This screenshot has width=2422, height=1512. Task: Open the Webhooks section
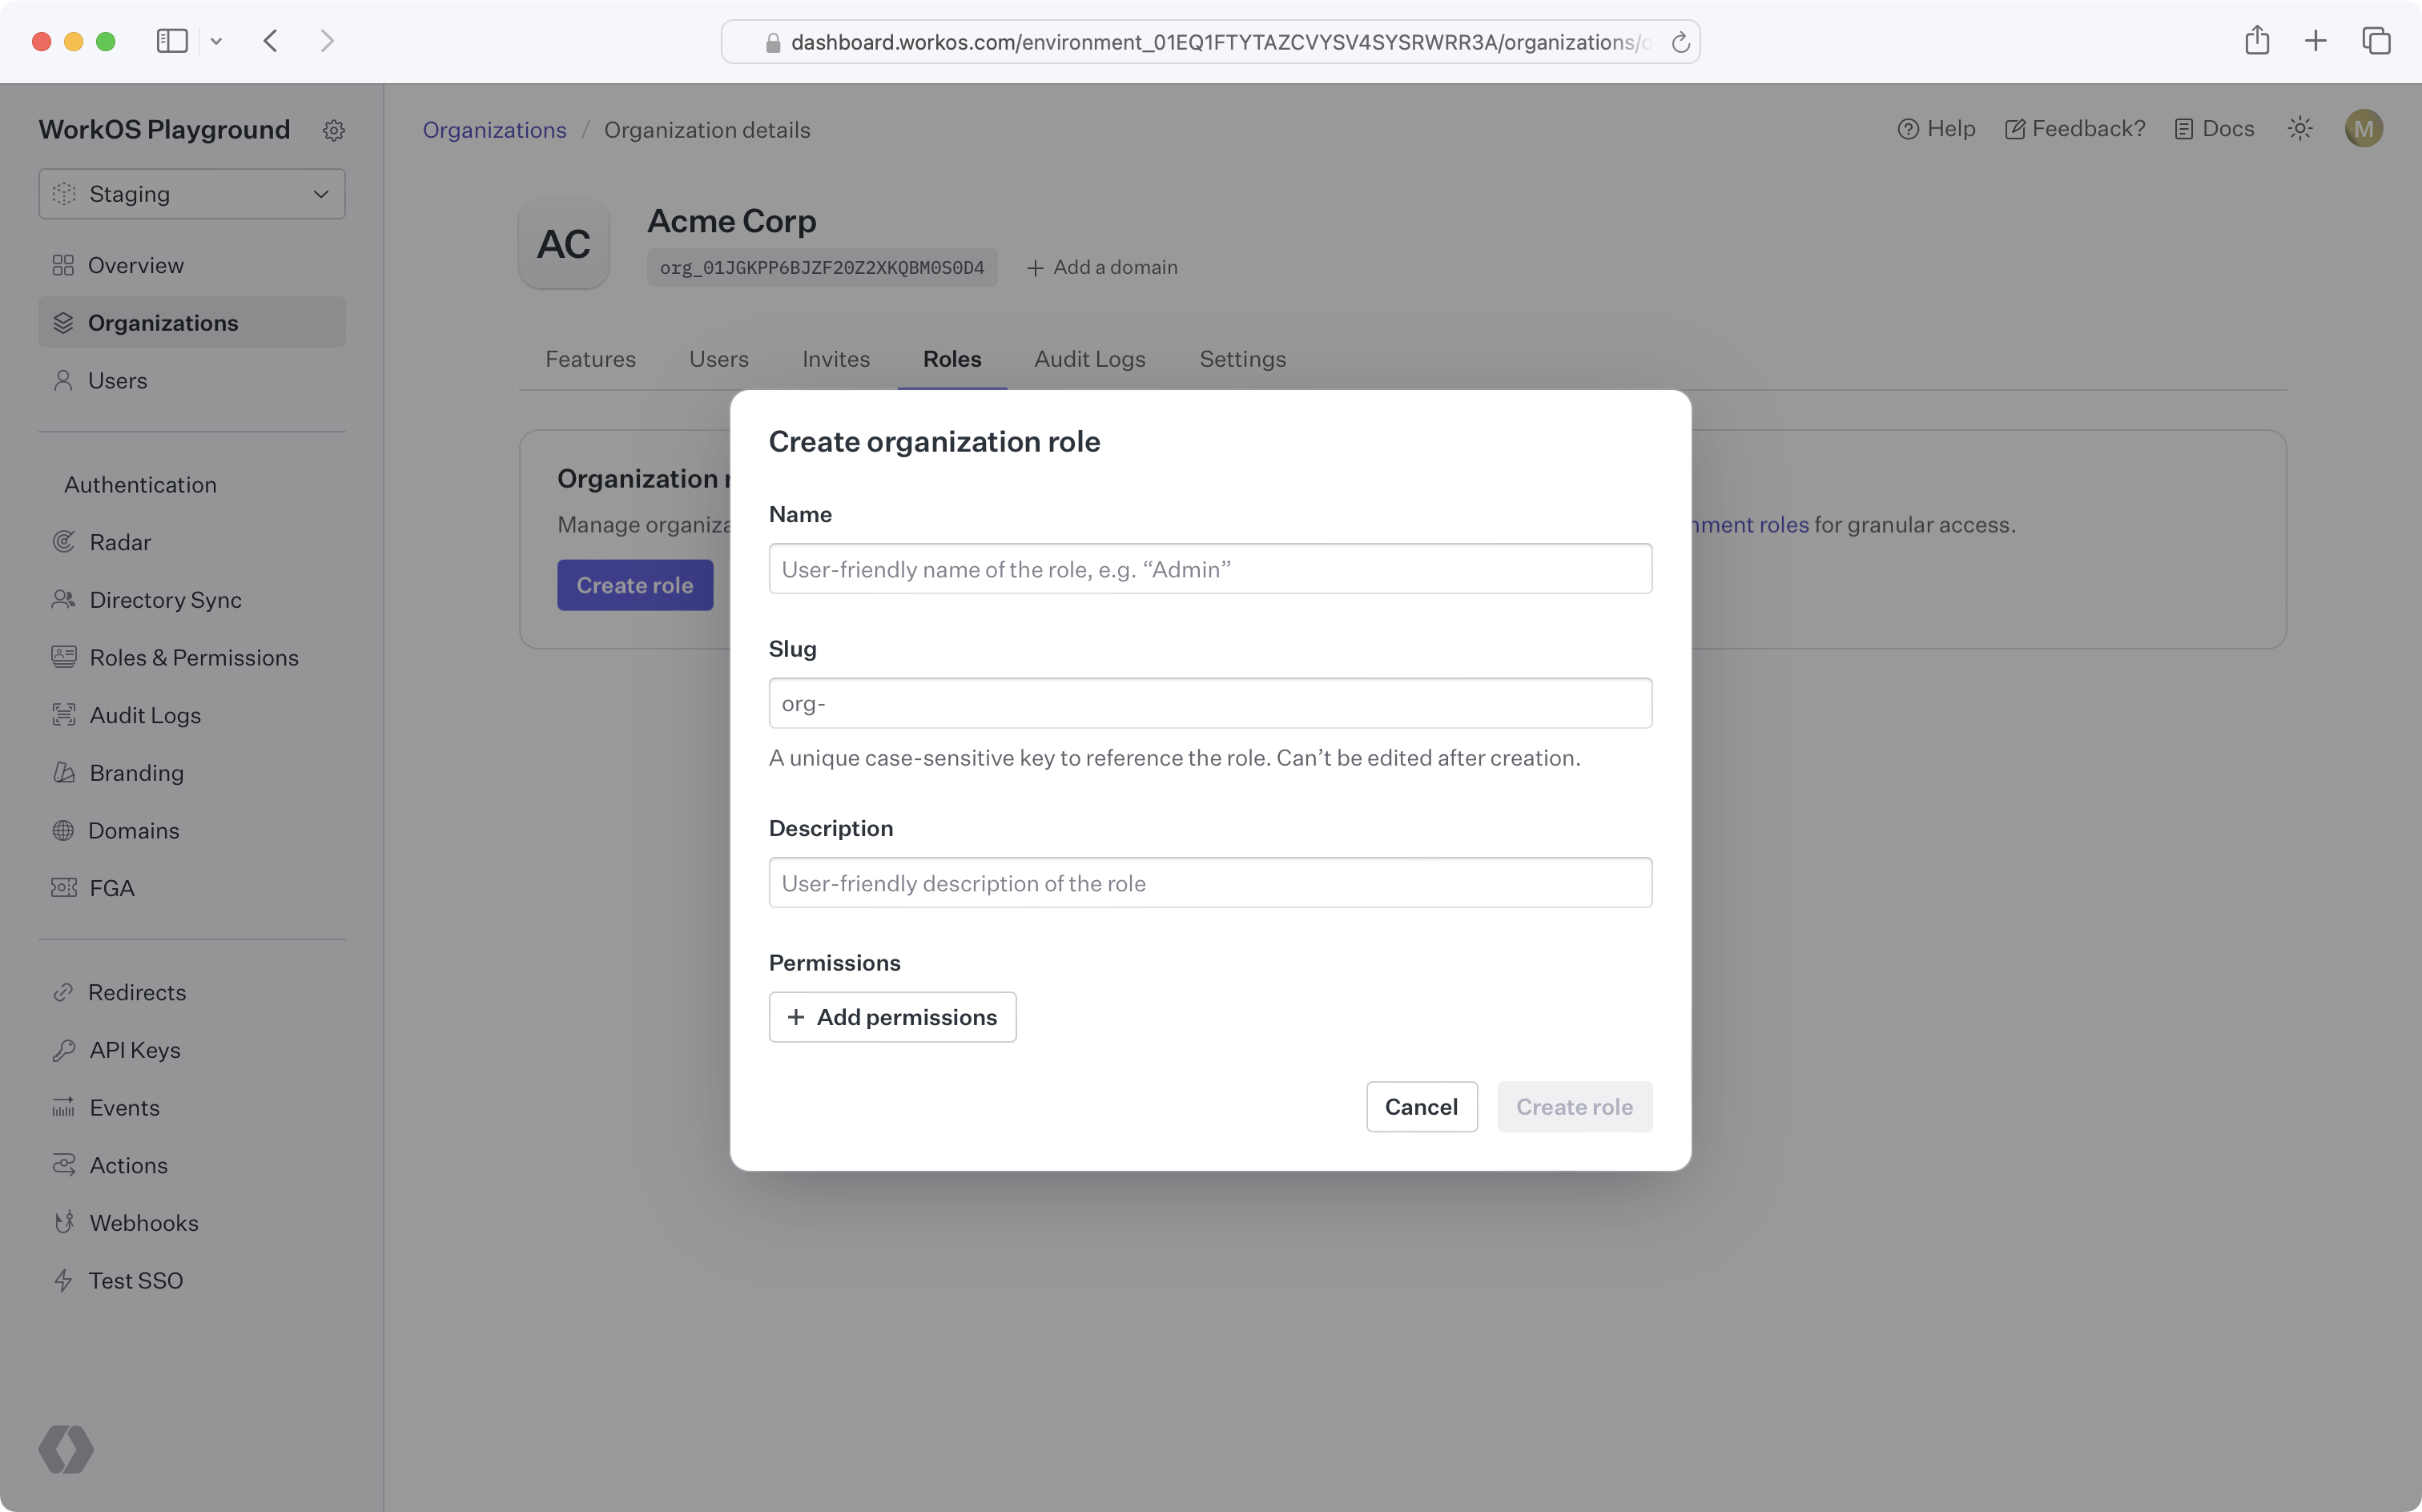[145, 1222]
